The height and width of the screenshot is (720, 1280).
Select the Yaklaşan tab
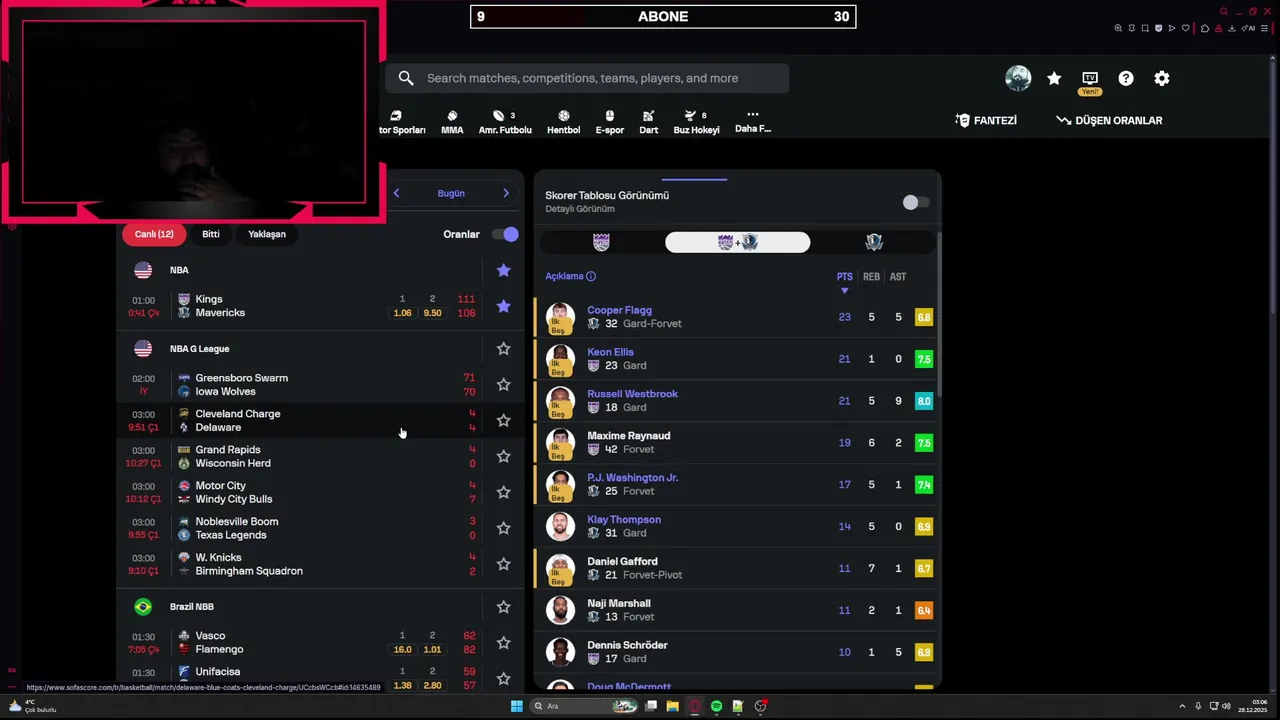(267, 234)
